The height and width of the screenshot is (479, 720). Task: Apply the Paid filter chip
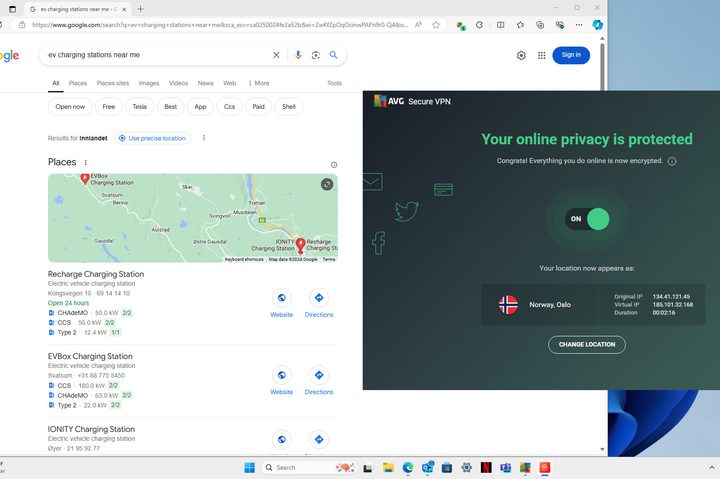click(x=258, y=107)
